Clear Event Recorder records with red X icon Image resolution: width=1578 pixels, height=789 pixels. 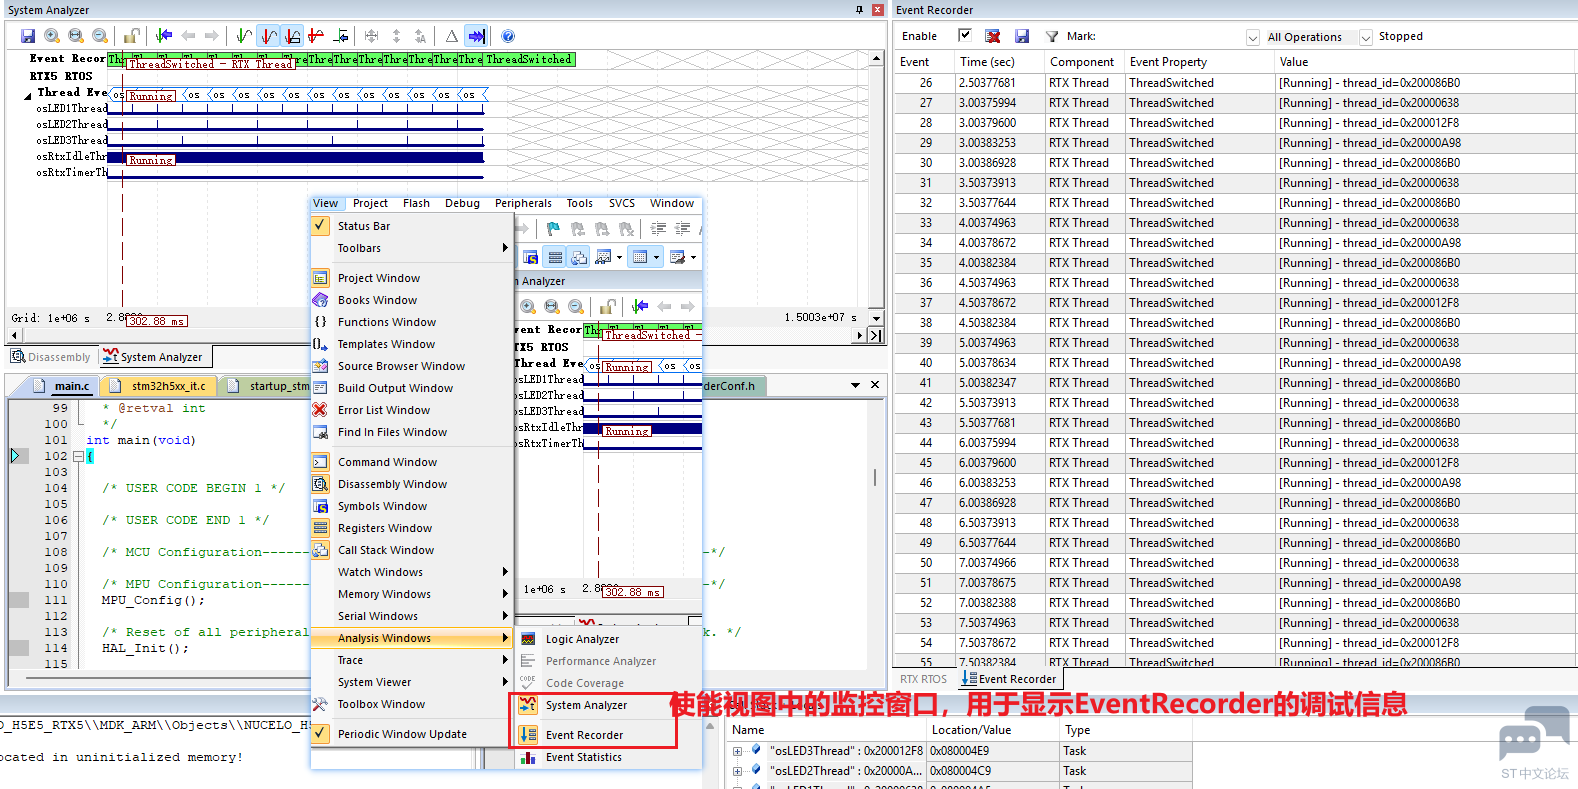[993, 36]
